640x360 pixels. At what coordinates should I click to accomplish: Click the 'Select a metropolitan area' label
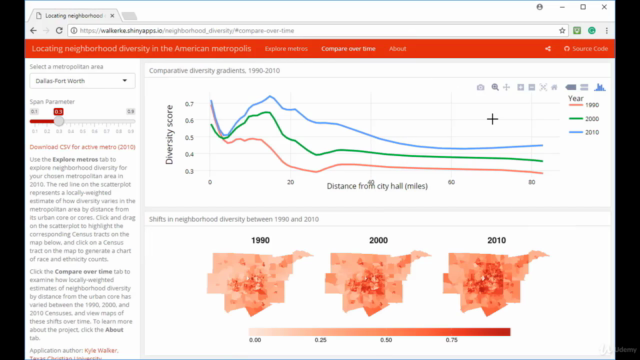click(x=66, y=67)
